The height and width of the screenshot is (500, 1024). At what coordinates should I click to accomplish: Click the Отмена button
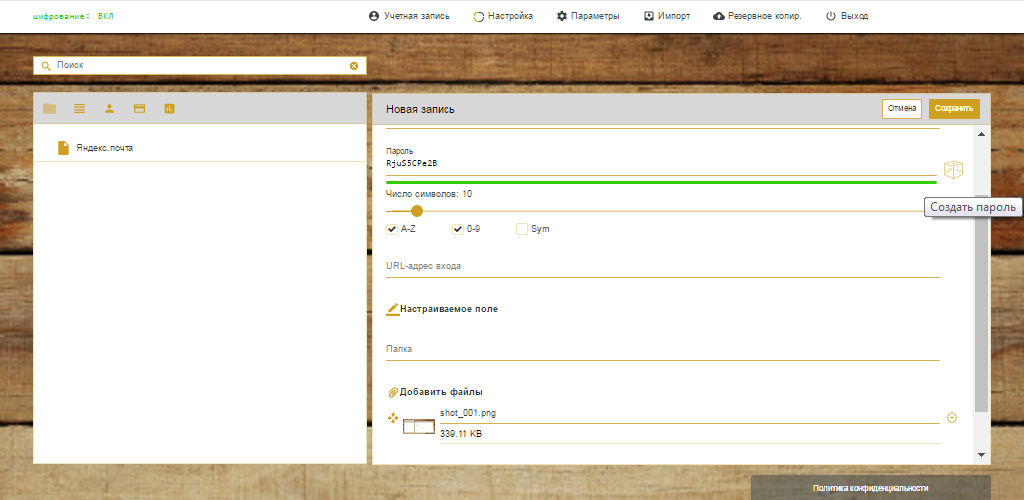pyautogui.click(x=901, y=109)
